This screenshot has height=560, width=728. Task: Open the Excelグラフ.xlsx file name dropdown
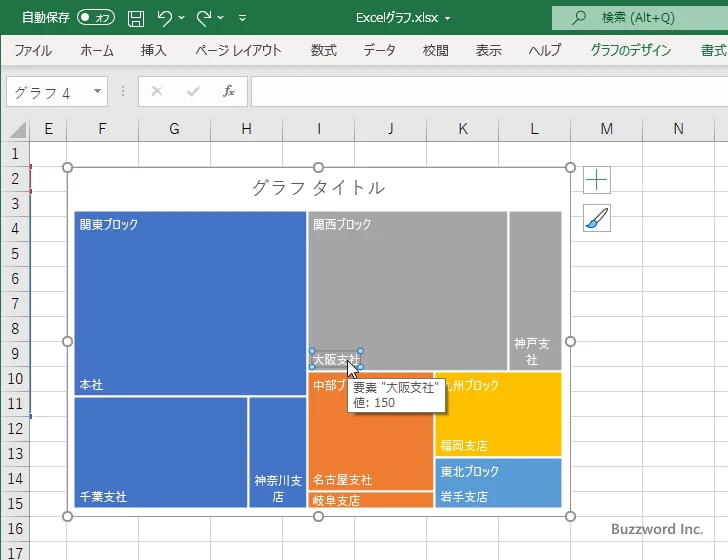(447, 19)
